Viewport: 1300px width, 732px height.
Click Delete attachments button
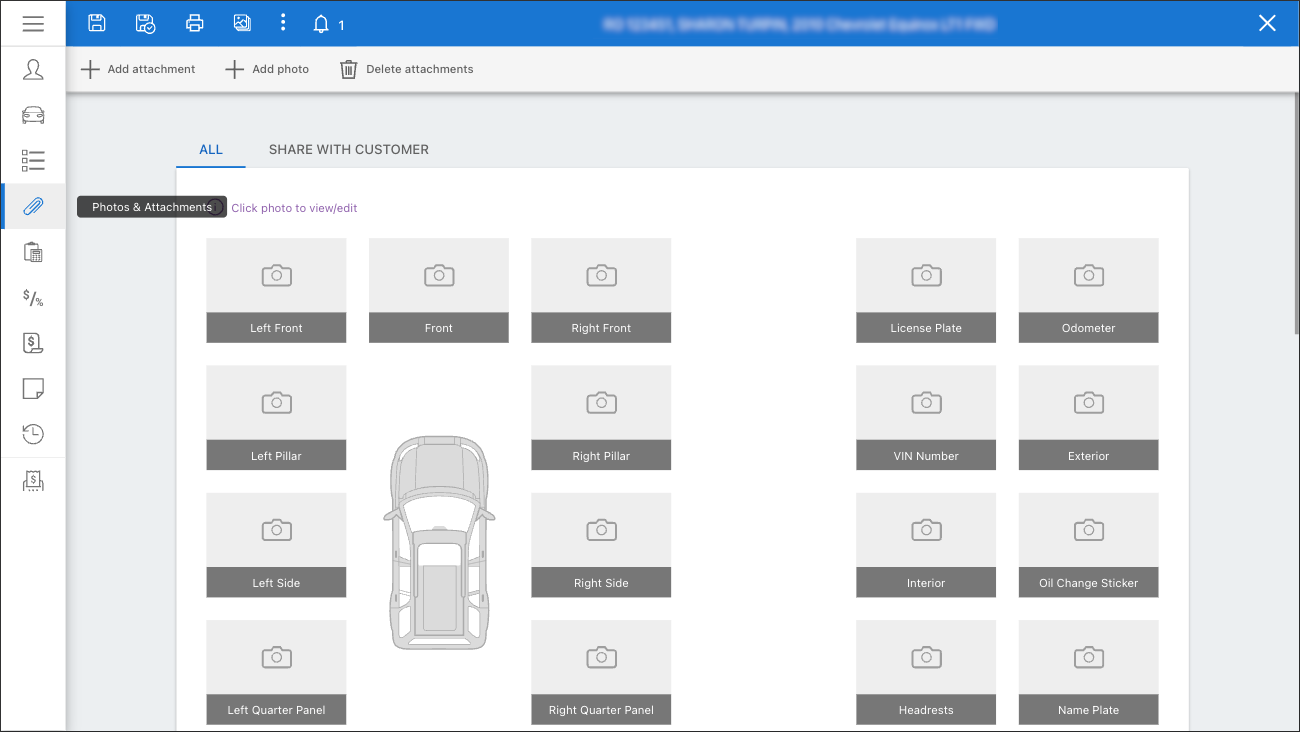tap(407, 69)
